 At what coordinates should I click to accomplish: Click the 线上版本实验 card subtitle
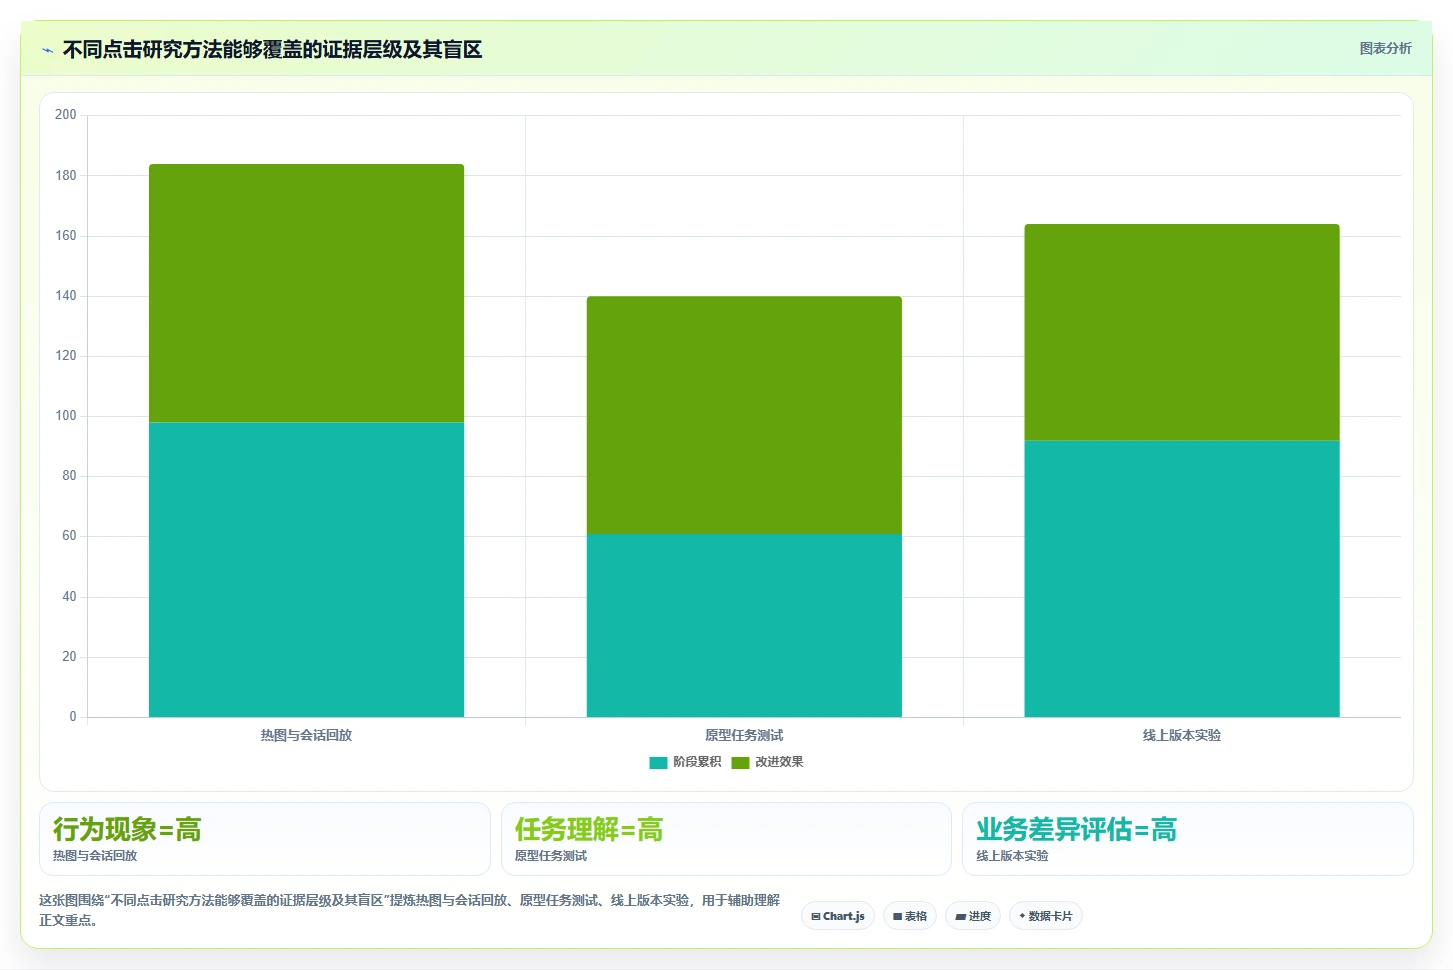pos(1012,856)
